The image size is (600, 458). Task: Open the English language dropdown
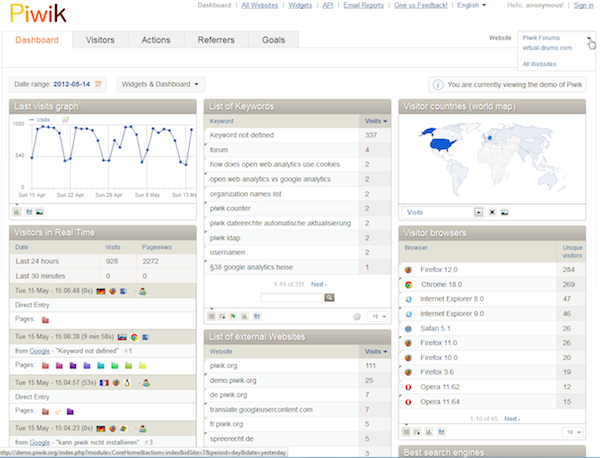pos(471,5)
